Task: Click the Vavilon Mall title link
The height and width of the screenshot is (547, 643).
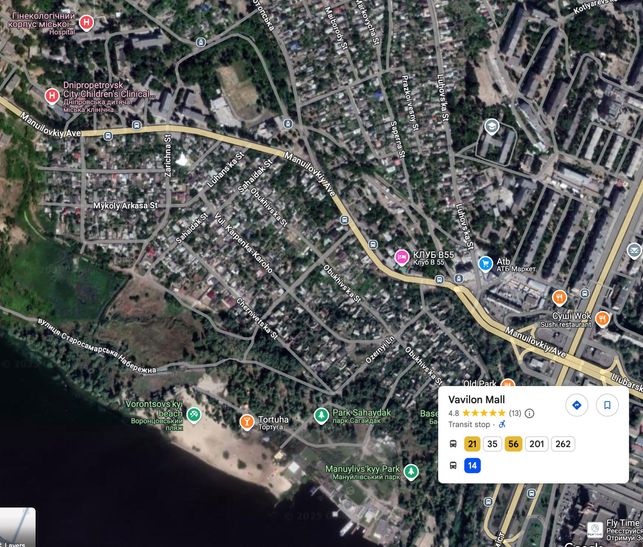Action: (x=476, y=399)
